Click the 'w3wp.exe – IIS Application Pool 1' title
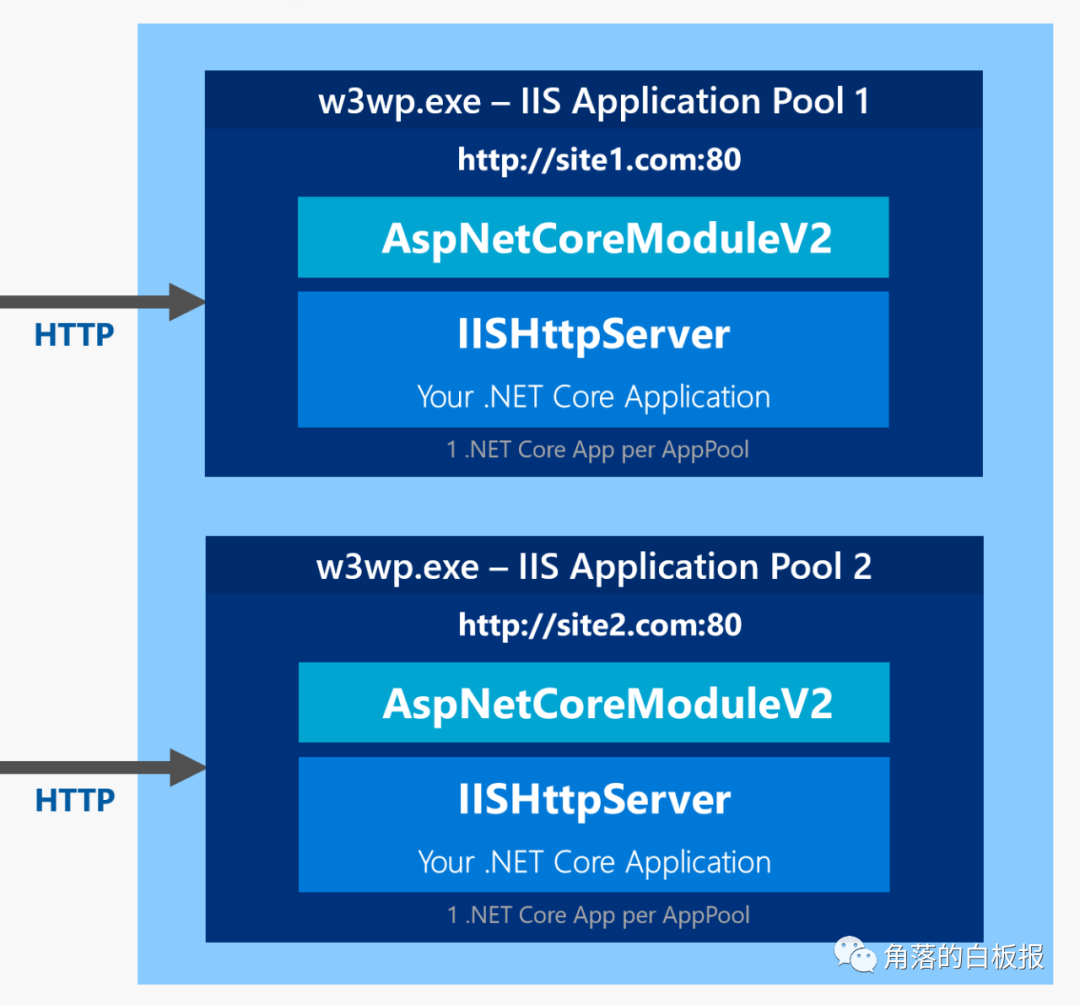1080x1005 pixels. pyautogui.click(x=593, y=101)
